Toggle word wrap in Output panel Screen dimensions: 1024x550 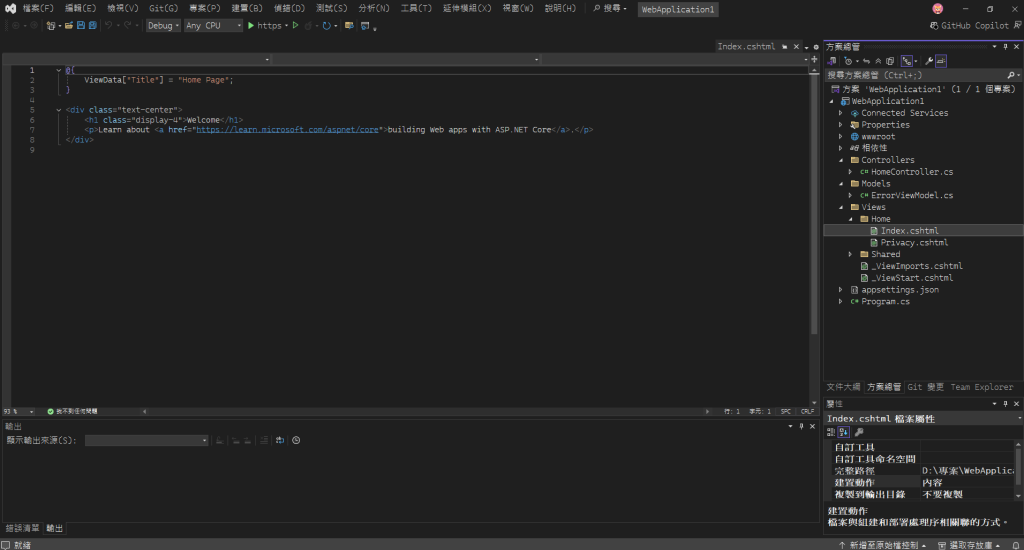(280, 440)
